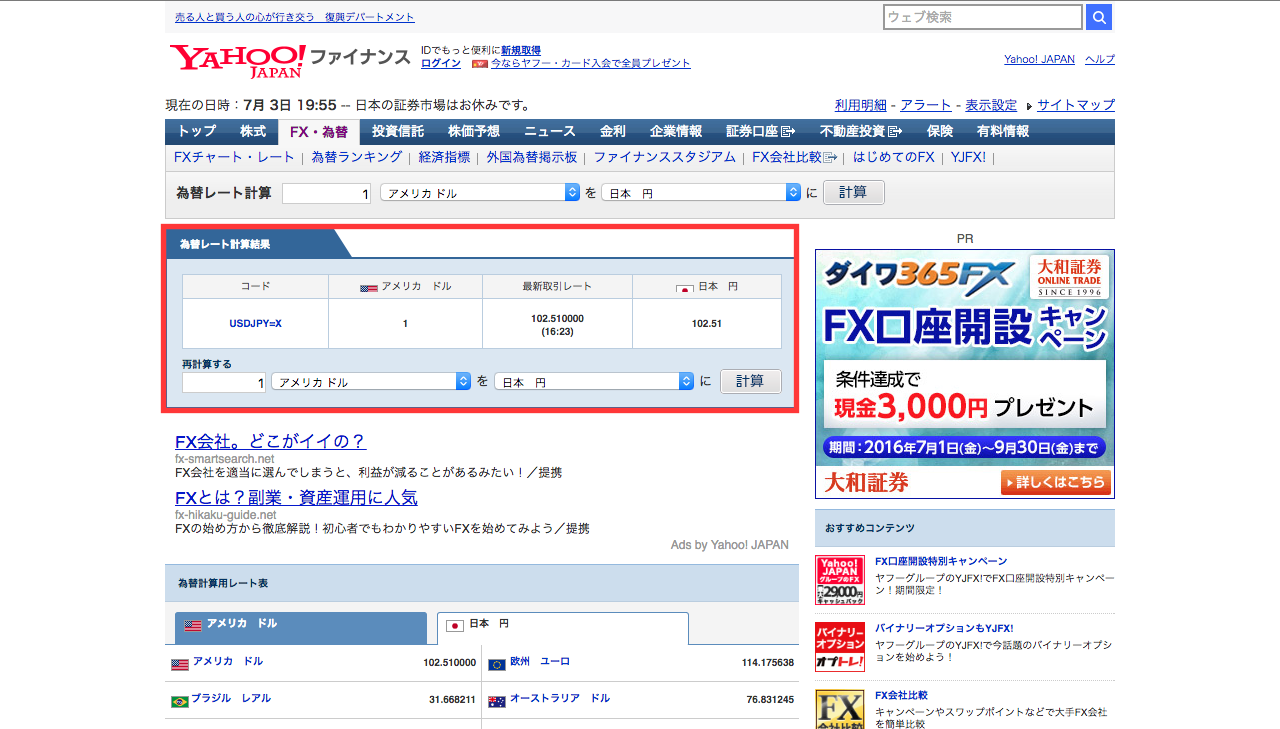Switch to the 日本 円 rate table tab

pyautogui.click(x=563, y=627)
